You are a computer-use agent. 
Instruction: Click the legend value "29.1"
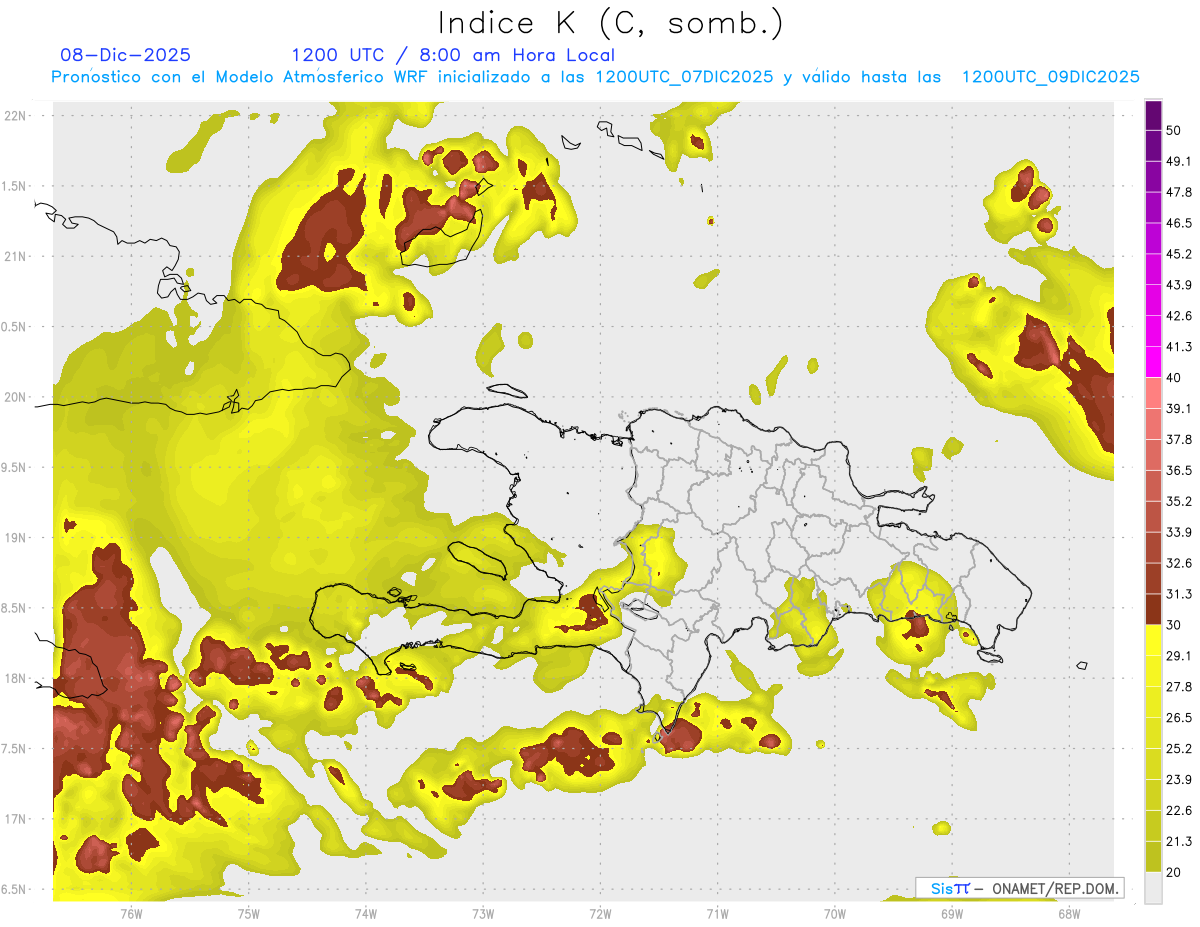[1179, 656]
